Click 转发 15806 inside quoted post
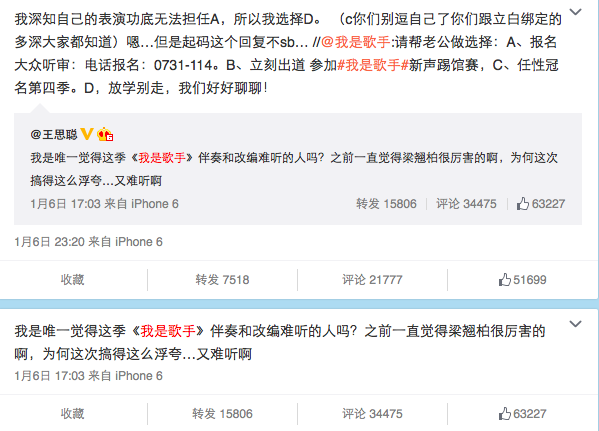Viewport: 599px width, 431px height. (386, 204)
